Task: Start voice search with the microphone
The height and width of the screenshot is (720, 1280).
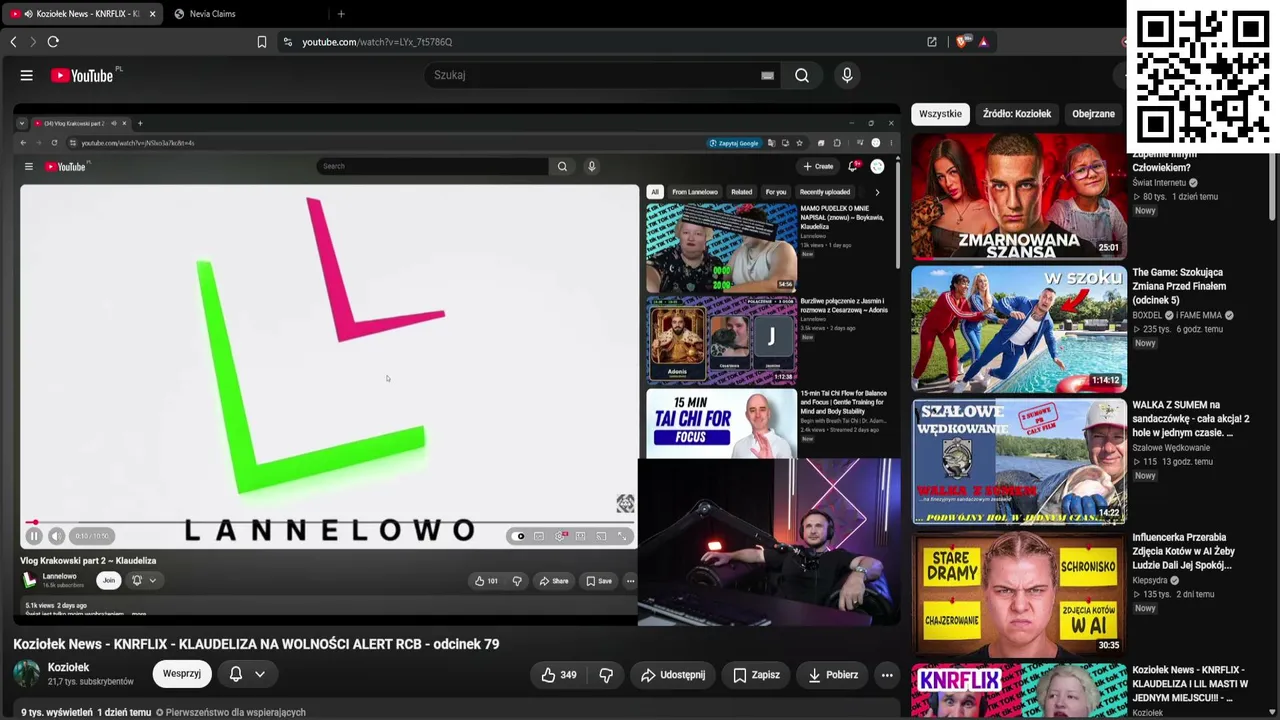Action: [x=847, y=75]
